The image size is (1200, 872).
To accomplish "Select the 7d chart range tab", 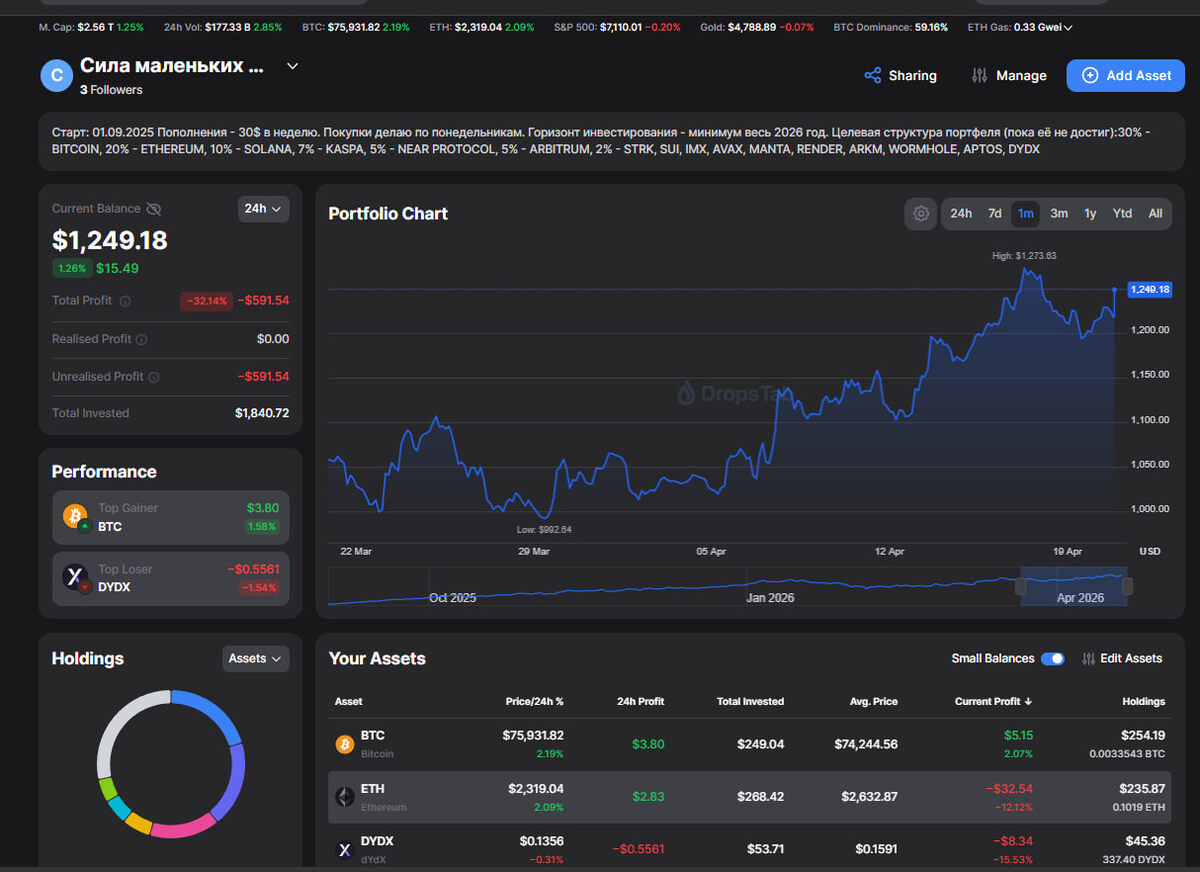I will pyautogui.click(x=995, y=214).
